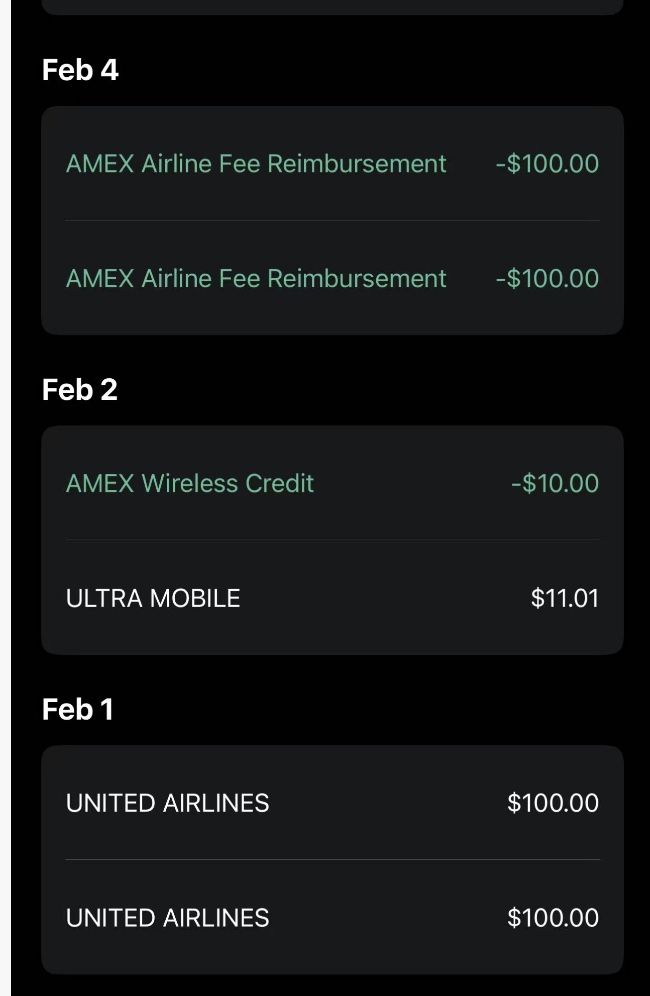Click the divider between Wireless Credit and Ultra Mobile
650x996 pixels.
click(332, 540)
